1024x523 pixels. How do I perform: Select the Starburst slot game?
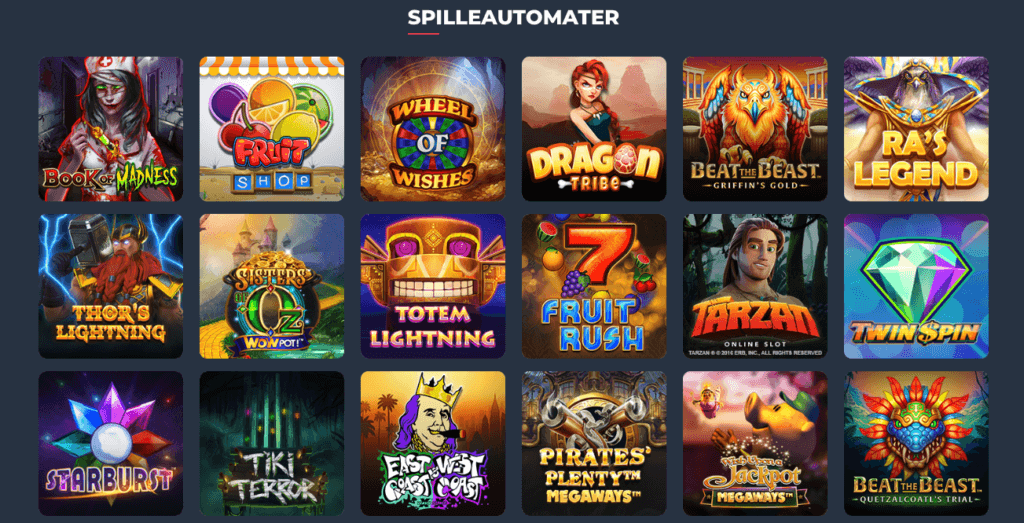pyautogui.click(x=110, y=443)
